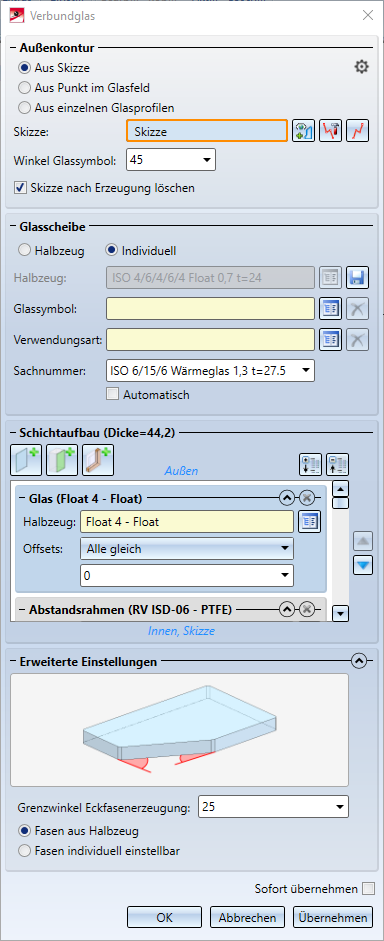This screenshot has width=384, height=941.
Task: Click the expand all layers icon
Action: tap(311, 464)
